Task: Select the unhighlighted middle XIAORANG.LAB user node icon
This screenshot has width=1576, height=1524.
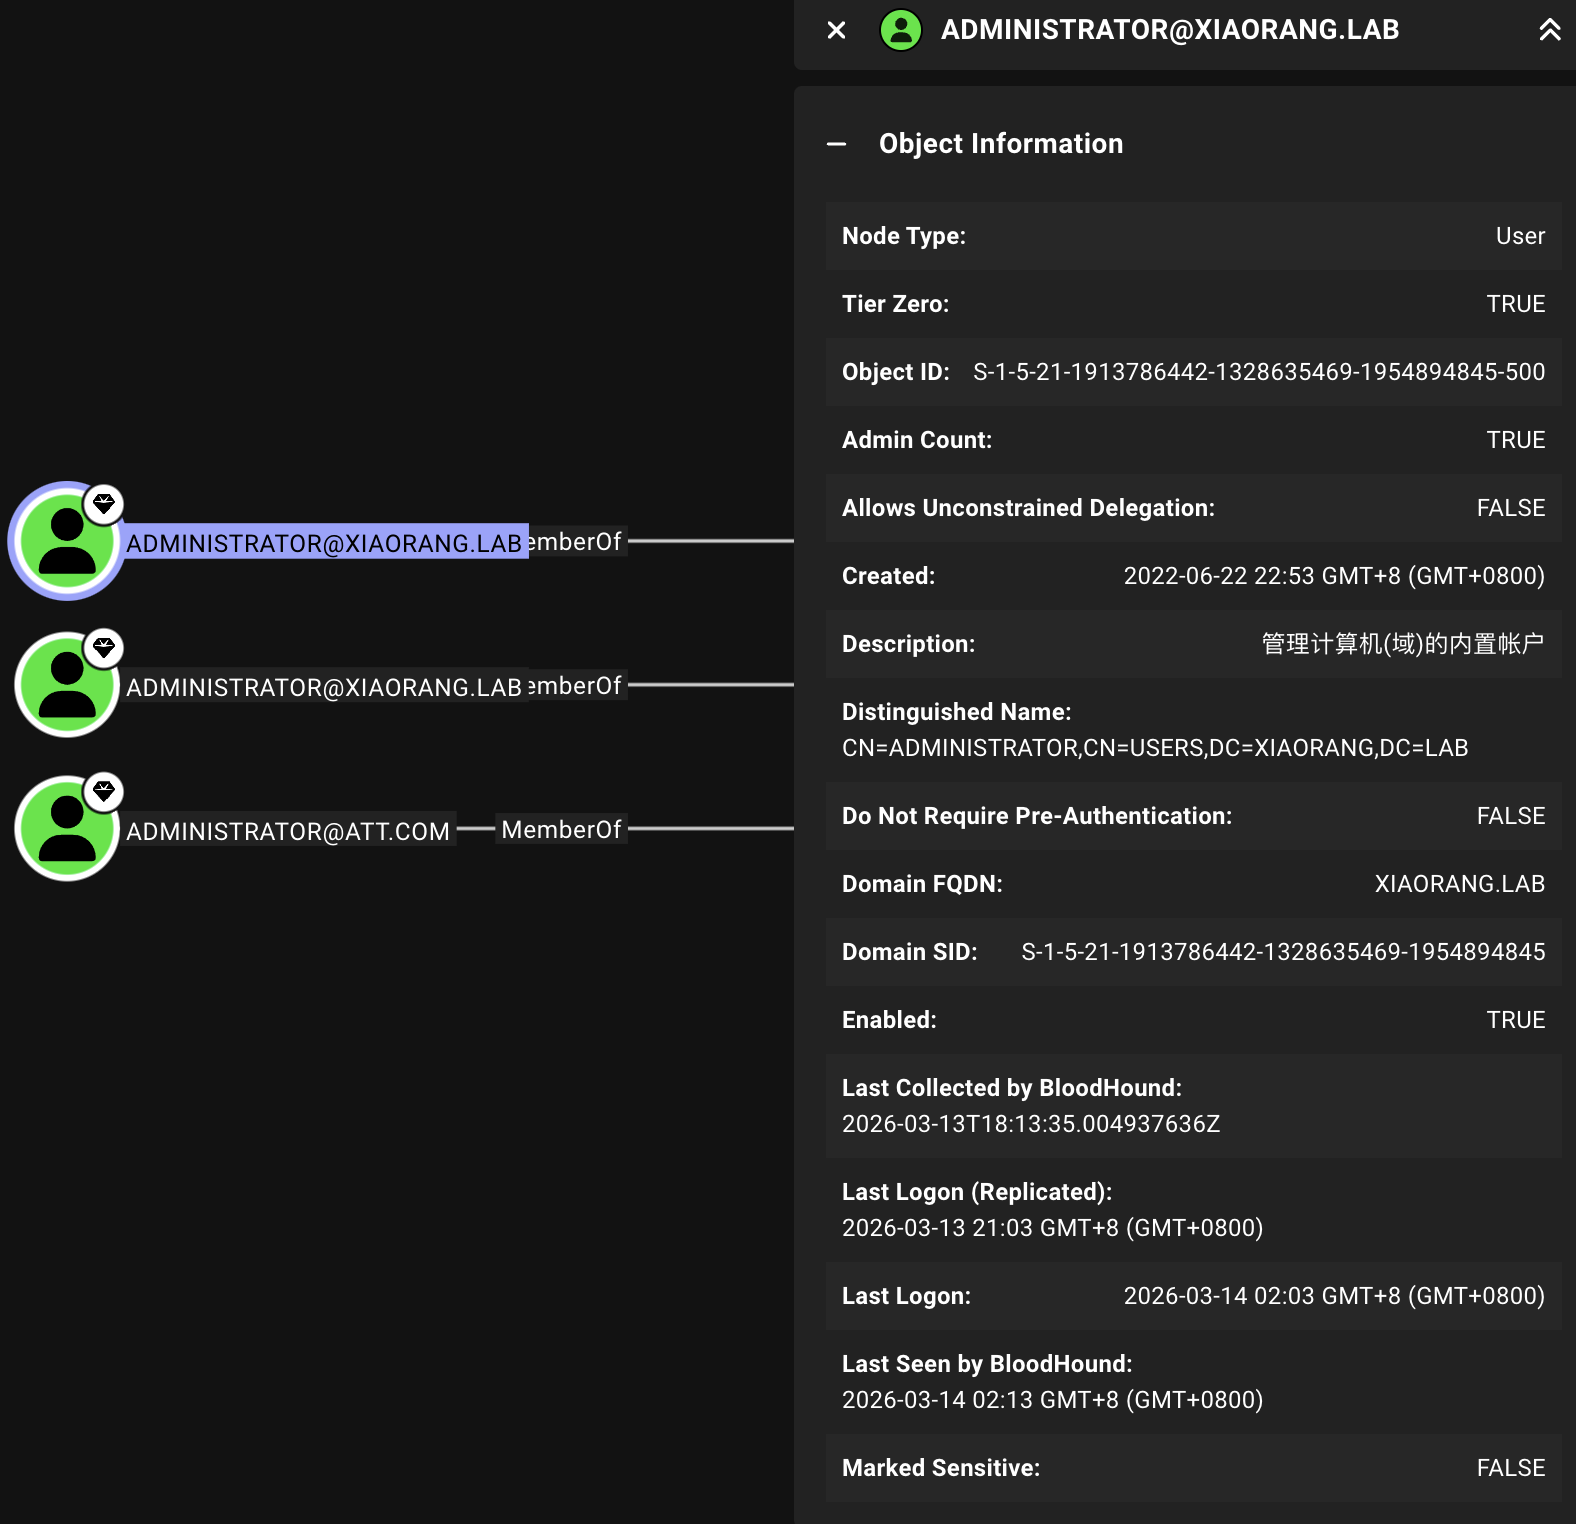Action: click(x=66, y=686)
